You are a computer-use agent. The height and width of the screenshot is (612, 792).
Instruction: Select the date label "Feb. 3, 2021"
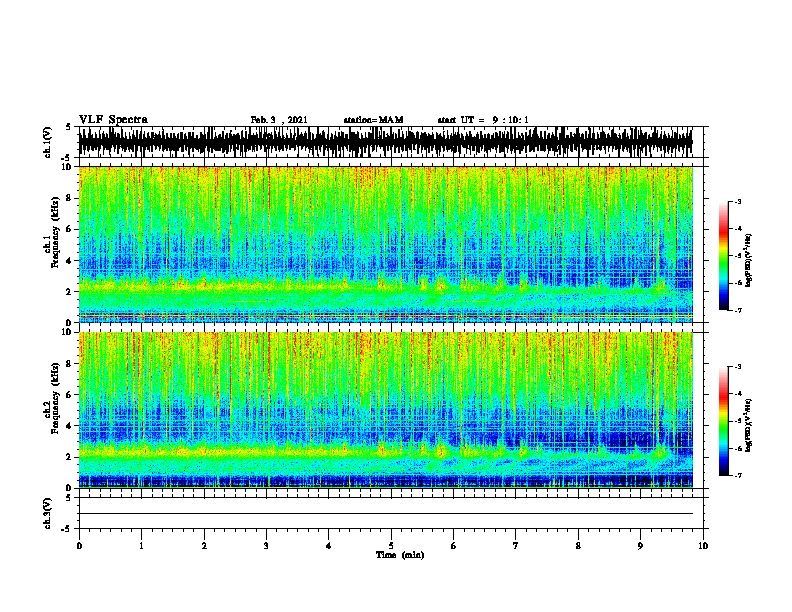(279, 120)
